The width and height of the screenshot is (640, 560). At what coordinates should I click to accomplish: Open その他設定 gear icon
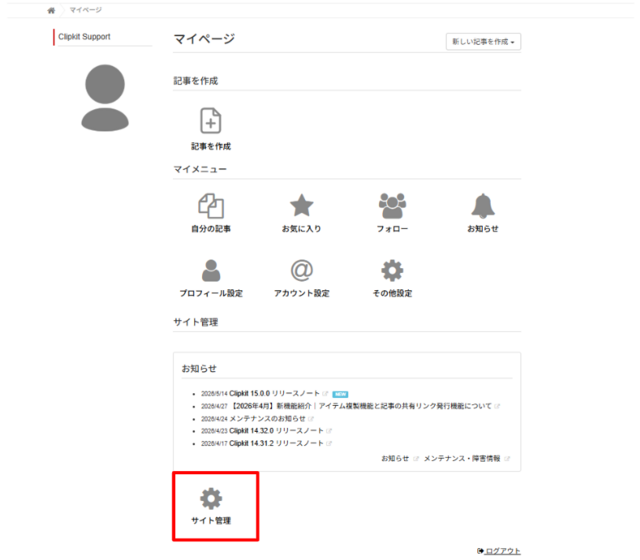[392, 271]
